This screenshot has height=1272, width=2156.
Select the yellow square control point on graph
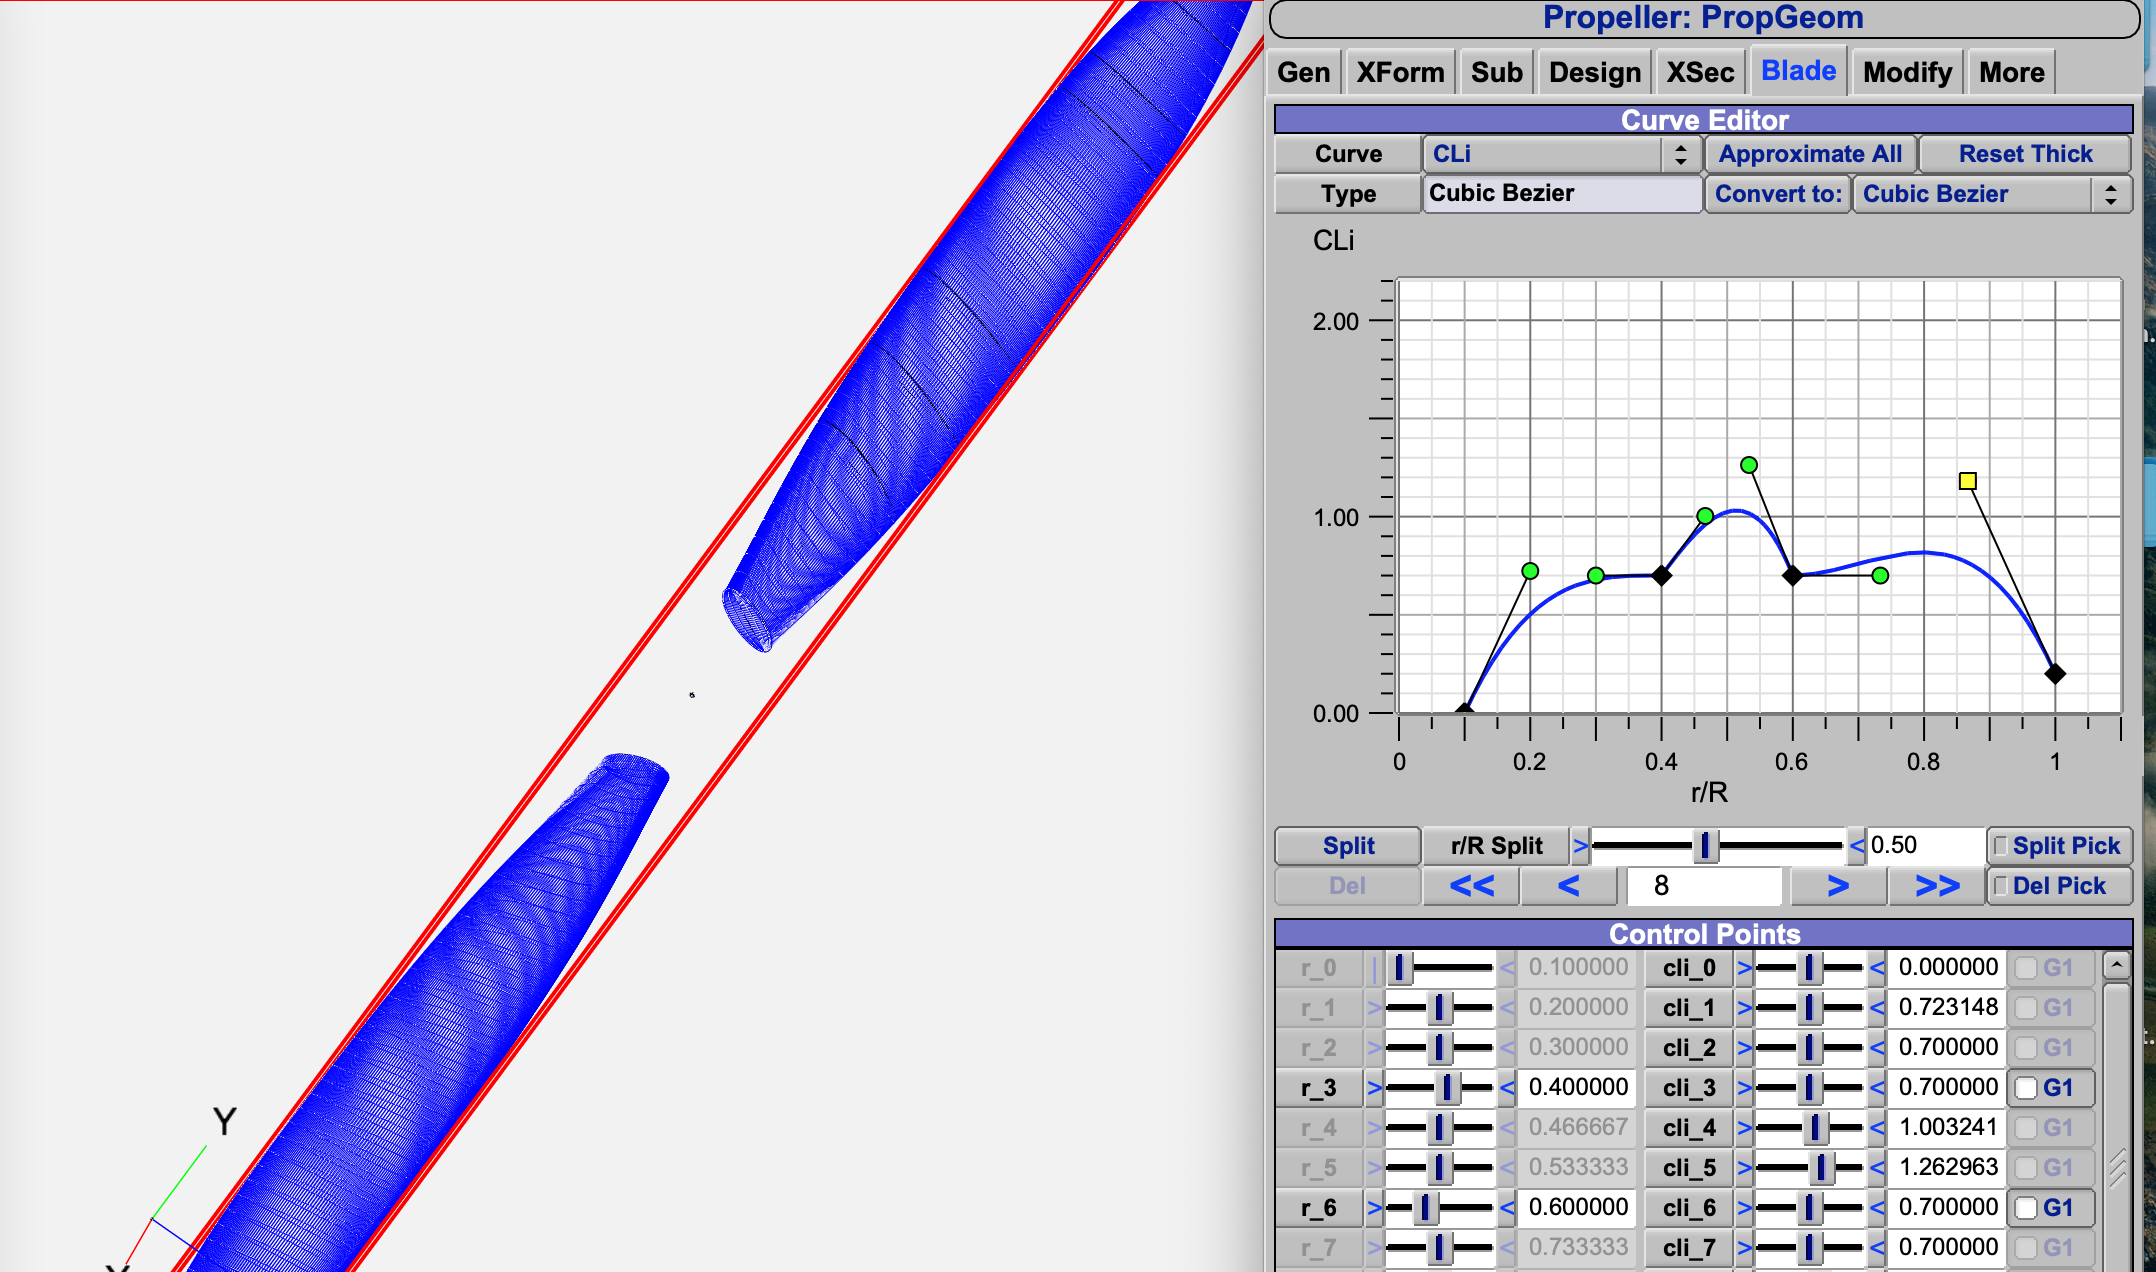point(1967,481)
